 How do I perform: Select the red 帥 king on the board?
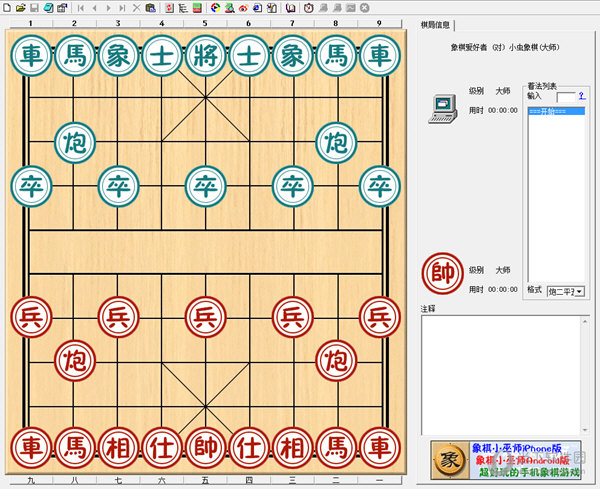click(206, 448)
